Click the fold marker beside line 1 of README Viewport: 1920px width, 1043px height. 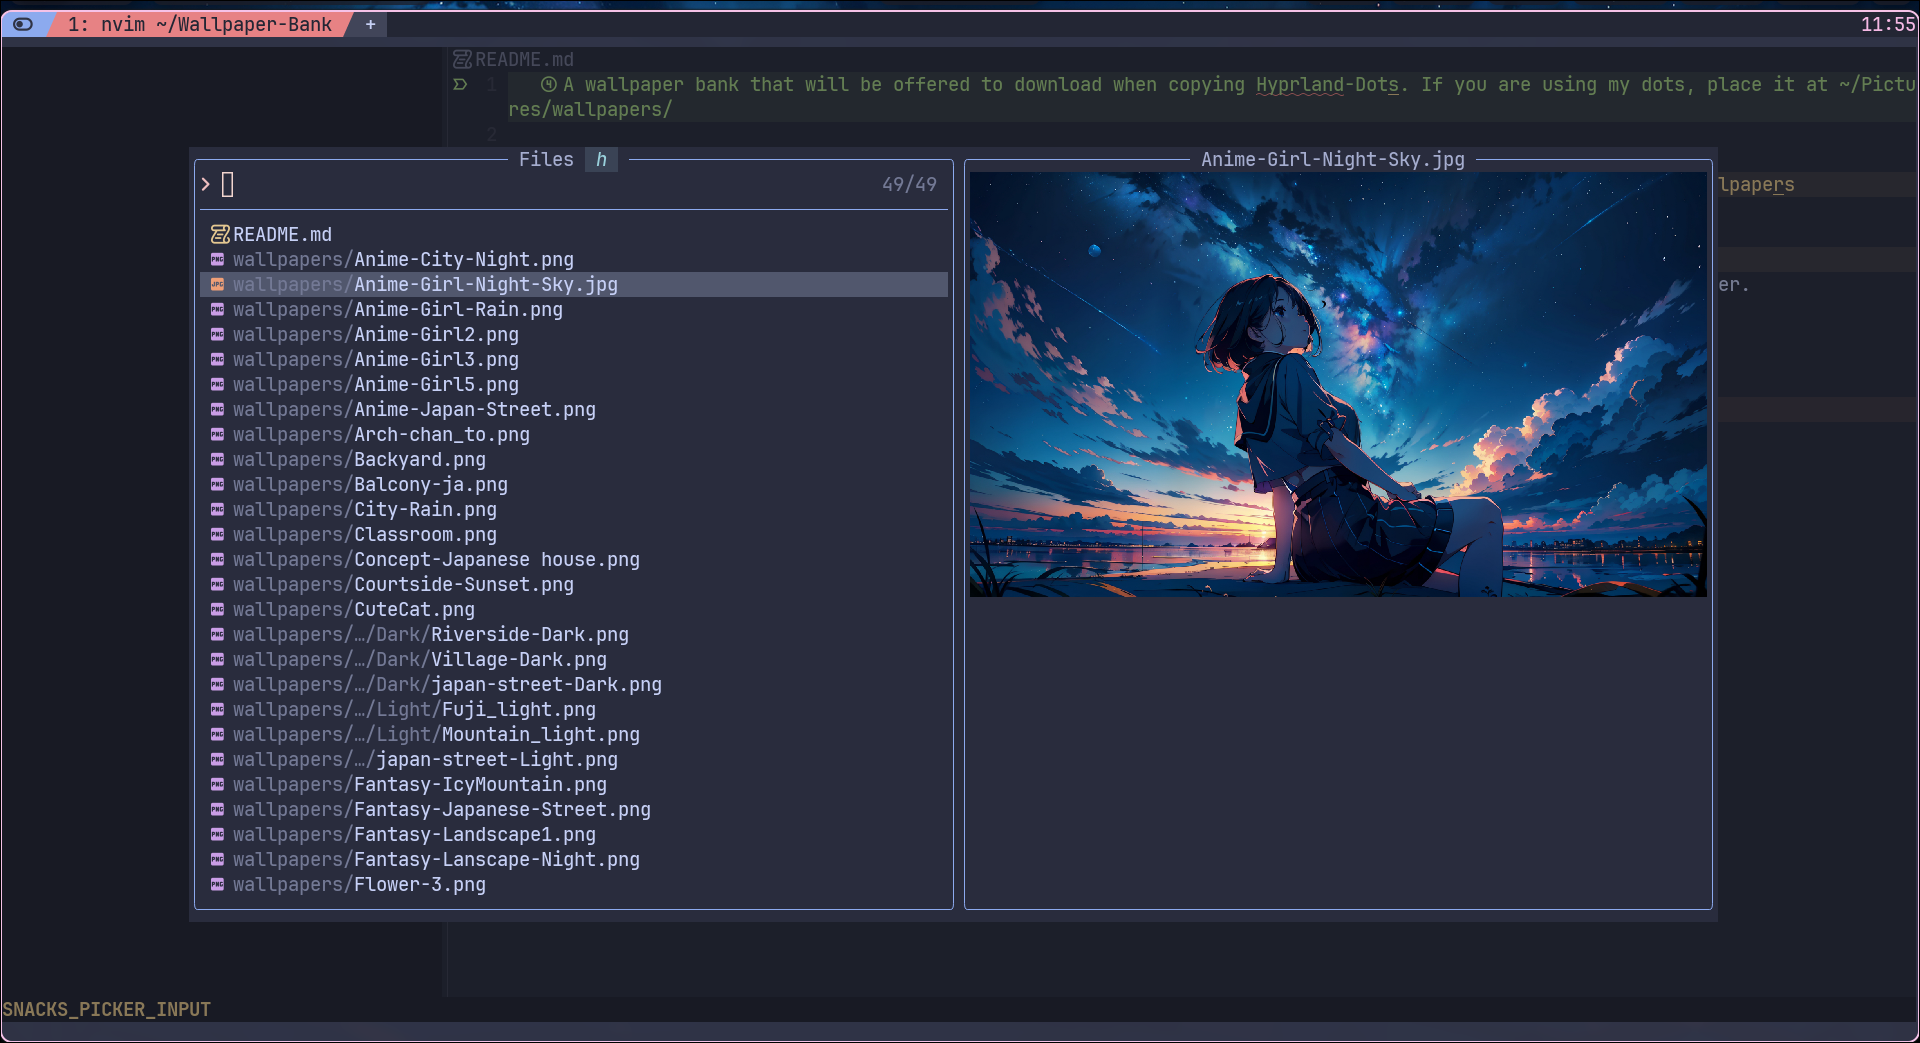click(460, 85)
